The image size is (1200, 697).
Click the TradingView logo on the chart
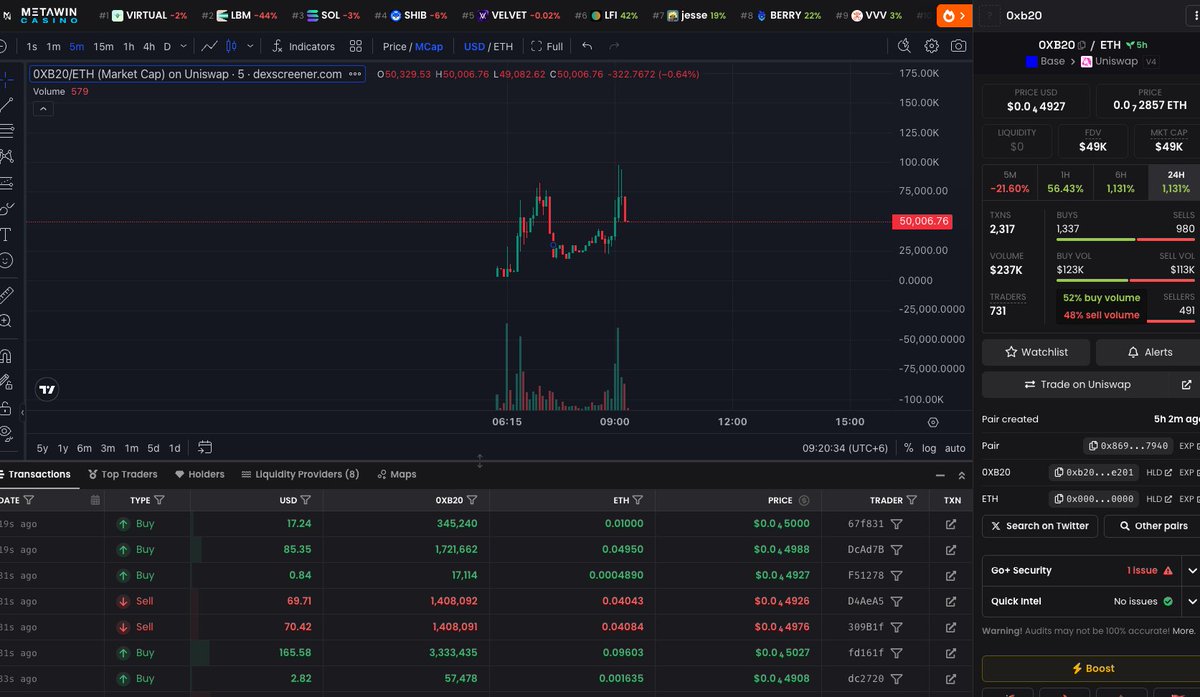click(46, 389)
